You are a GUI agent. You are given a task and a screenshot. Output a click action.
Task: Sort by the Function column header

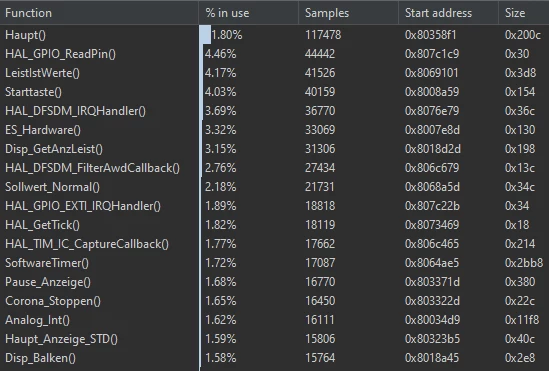(x=99, y=13)
